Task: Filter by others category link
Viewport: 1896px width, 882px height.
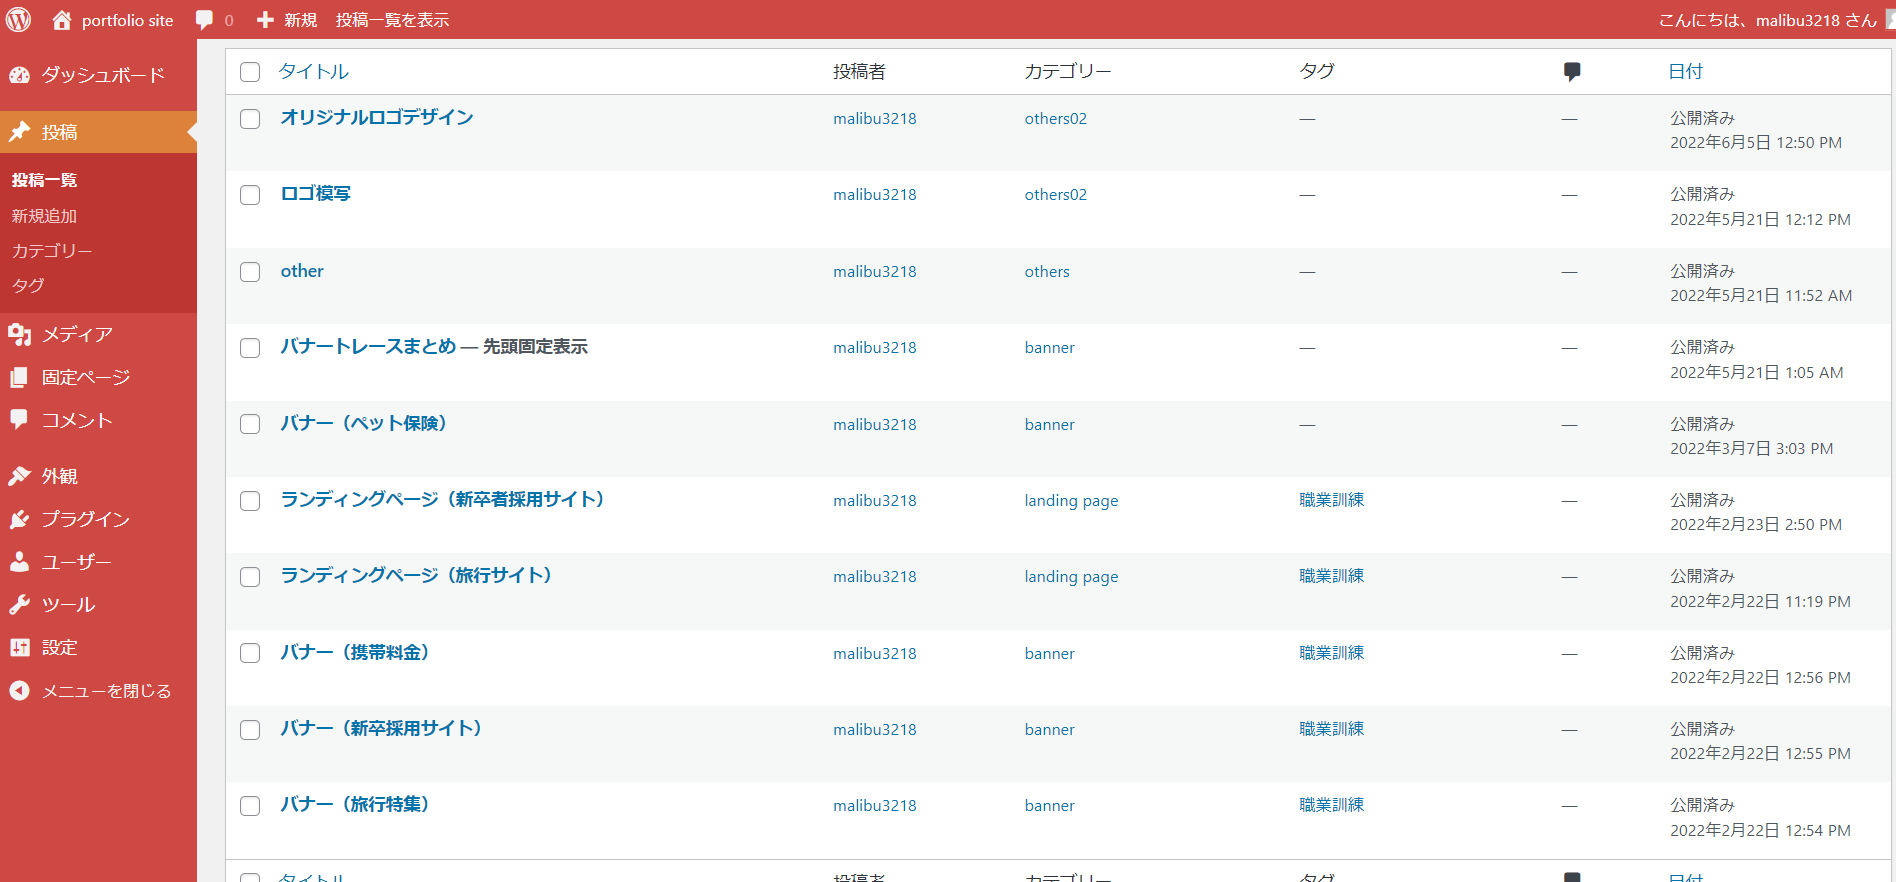Action: pyautogui.click(x=1047, y=272)
